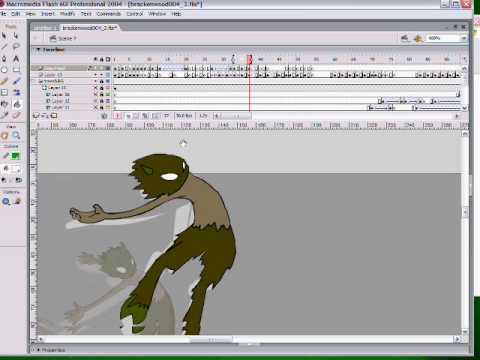Select the Brush tool
Screen dimensions: 480x360
16,81
